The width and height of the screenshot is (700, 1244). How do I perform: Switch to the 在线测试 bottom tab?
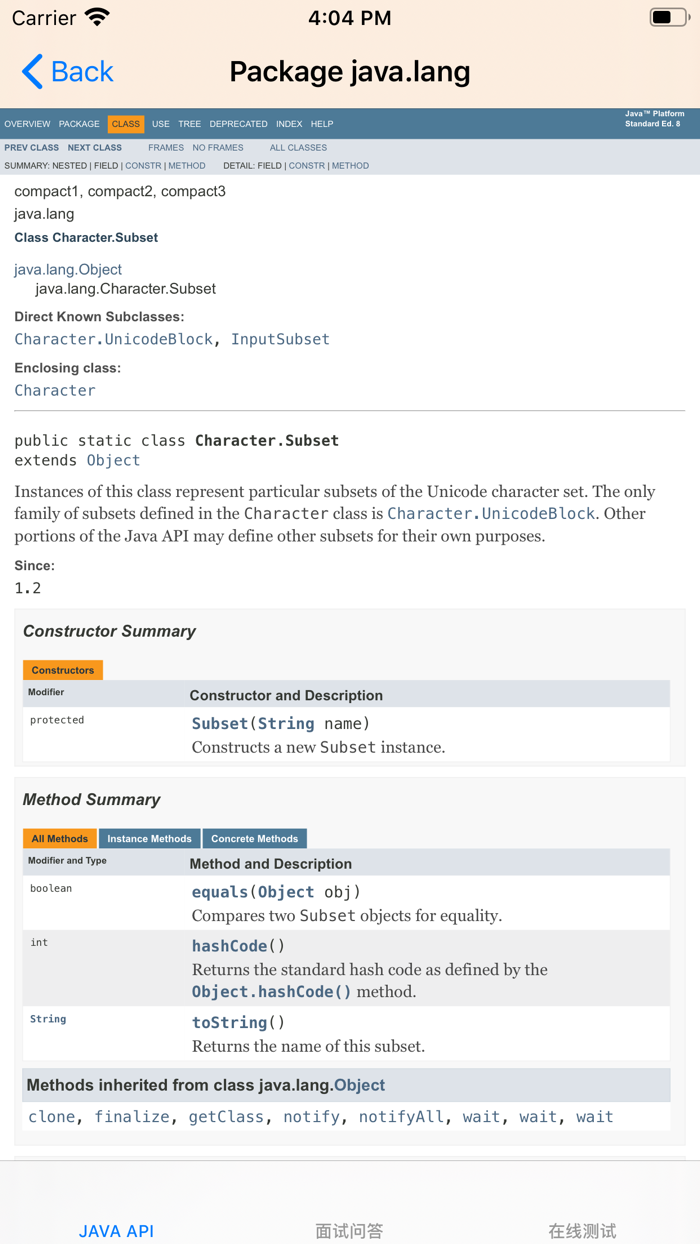[582, 1230]
